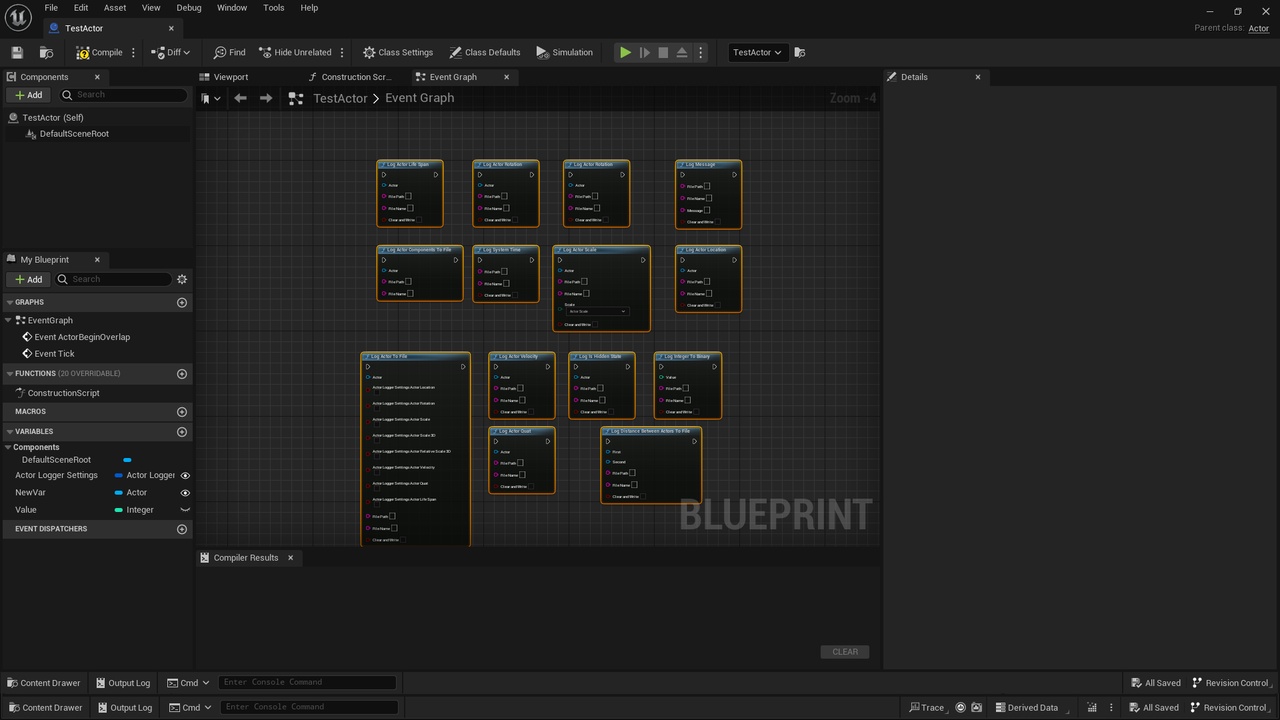Toggle Hide Unrelated nodes
Image resolution: width=1280 pixels, height=720 pixels.
click(295, 52)
